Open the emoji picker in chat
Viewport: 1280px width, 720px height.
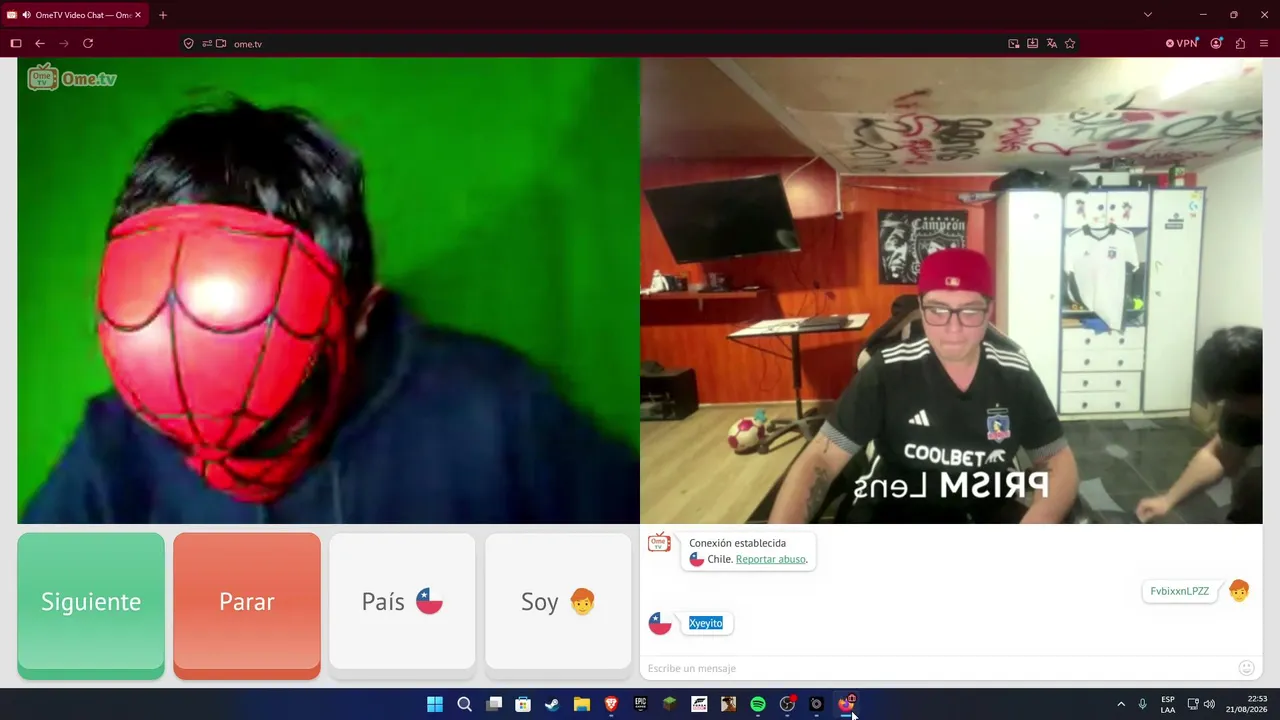point(1246,668)
